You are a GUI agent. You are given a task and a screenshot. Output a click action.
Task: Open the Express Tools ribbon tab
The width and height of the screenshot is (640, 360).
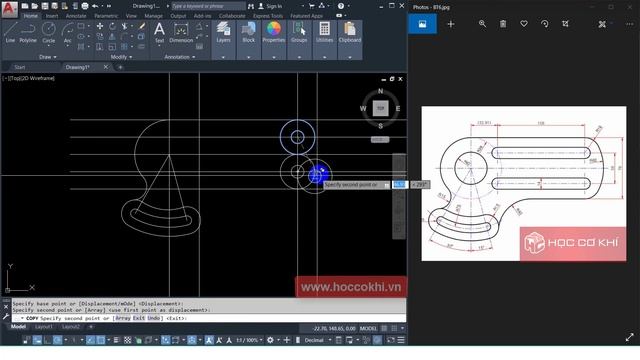click(x=268, y=16)
